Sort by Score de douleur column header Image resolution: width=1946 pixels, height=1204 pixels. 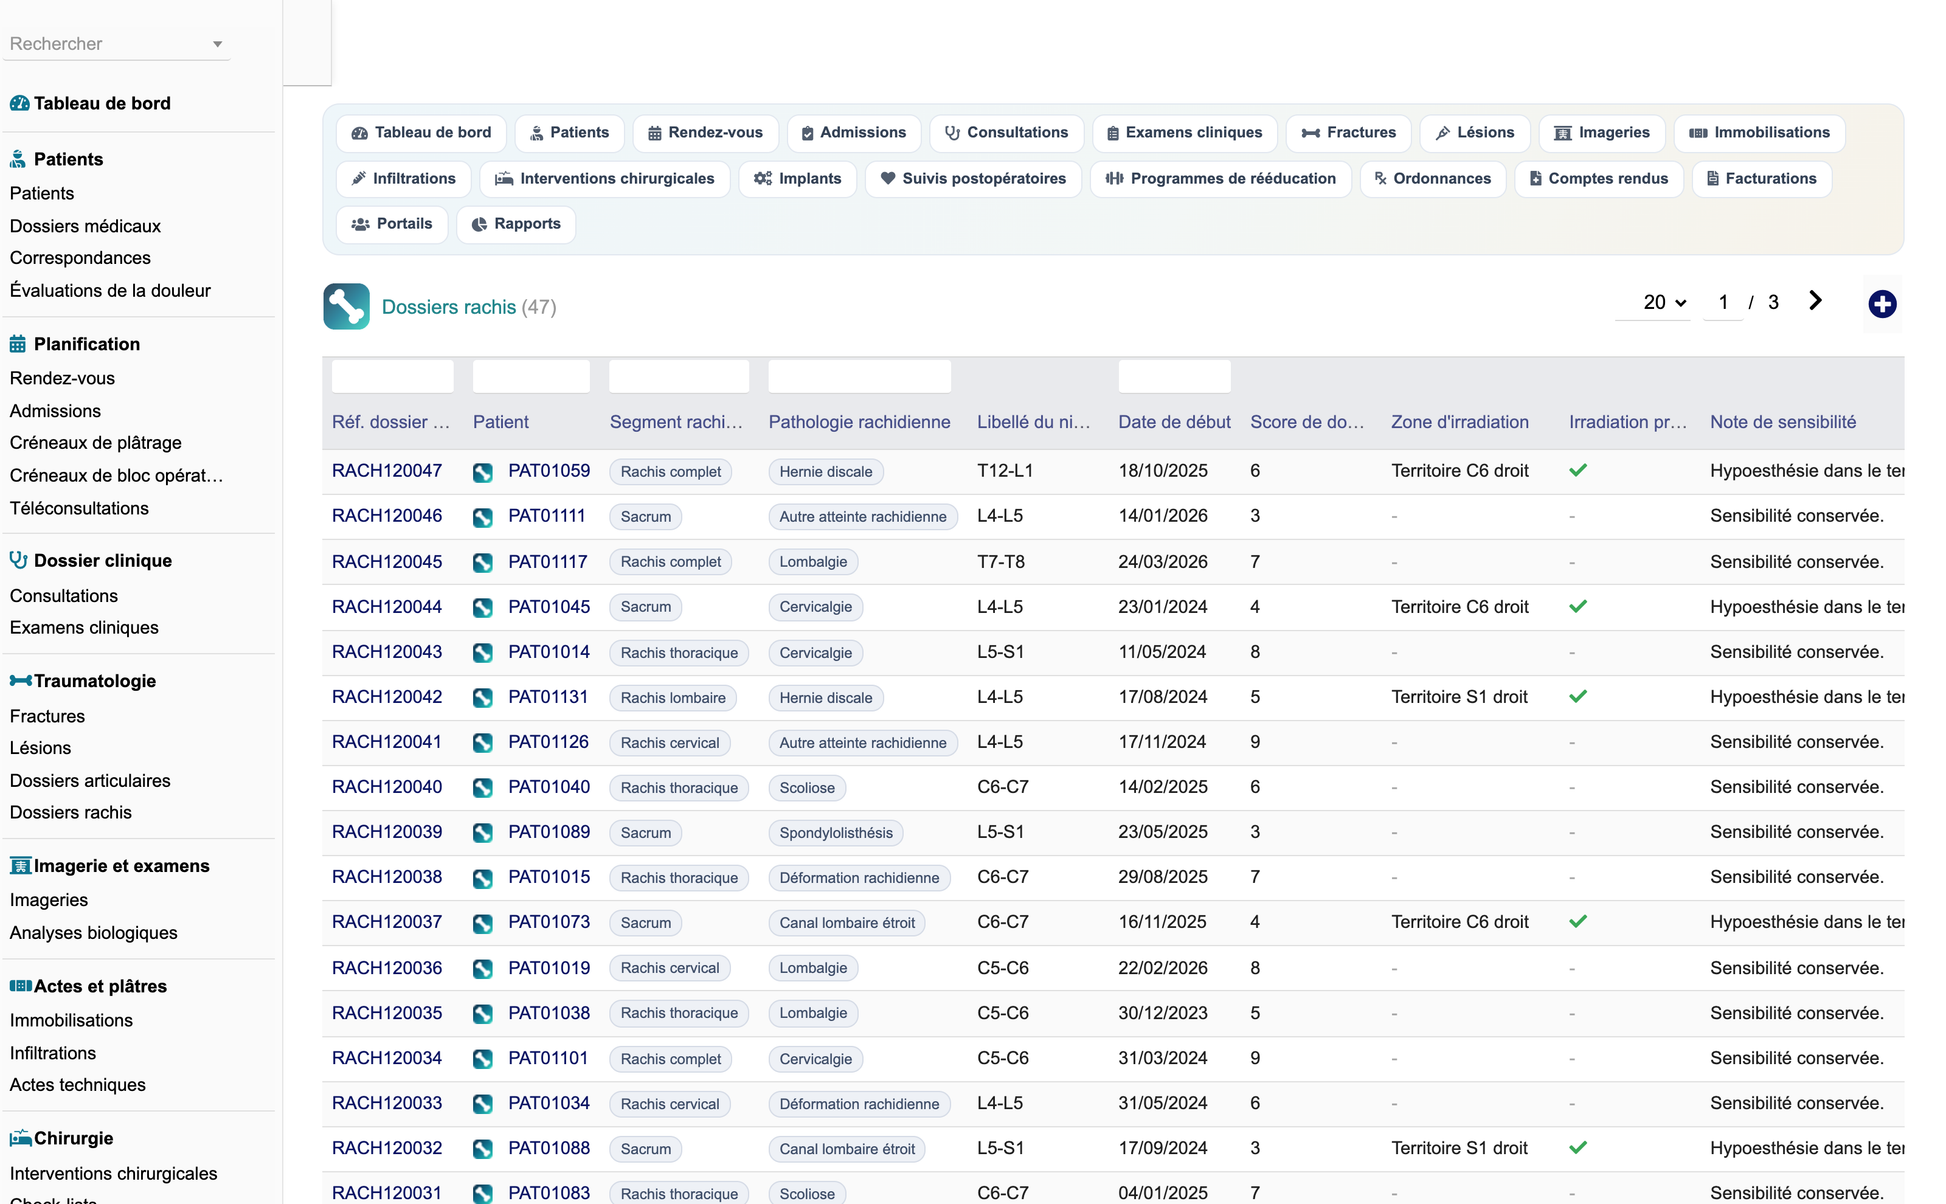click(x=1307, y=422)
